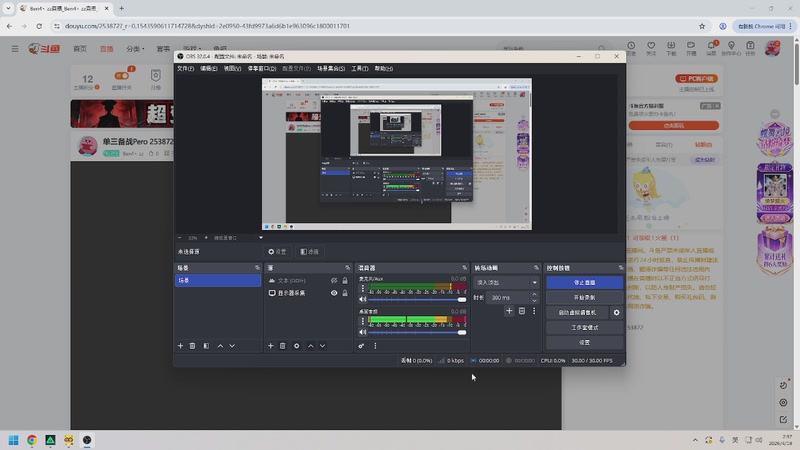Open source properties gear in sources panel
This screenshot has height=450, width=800.
pos(296,346)
